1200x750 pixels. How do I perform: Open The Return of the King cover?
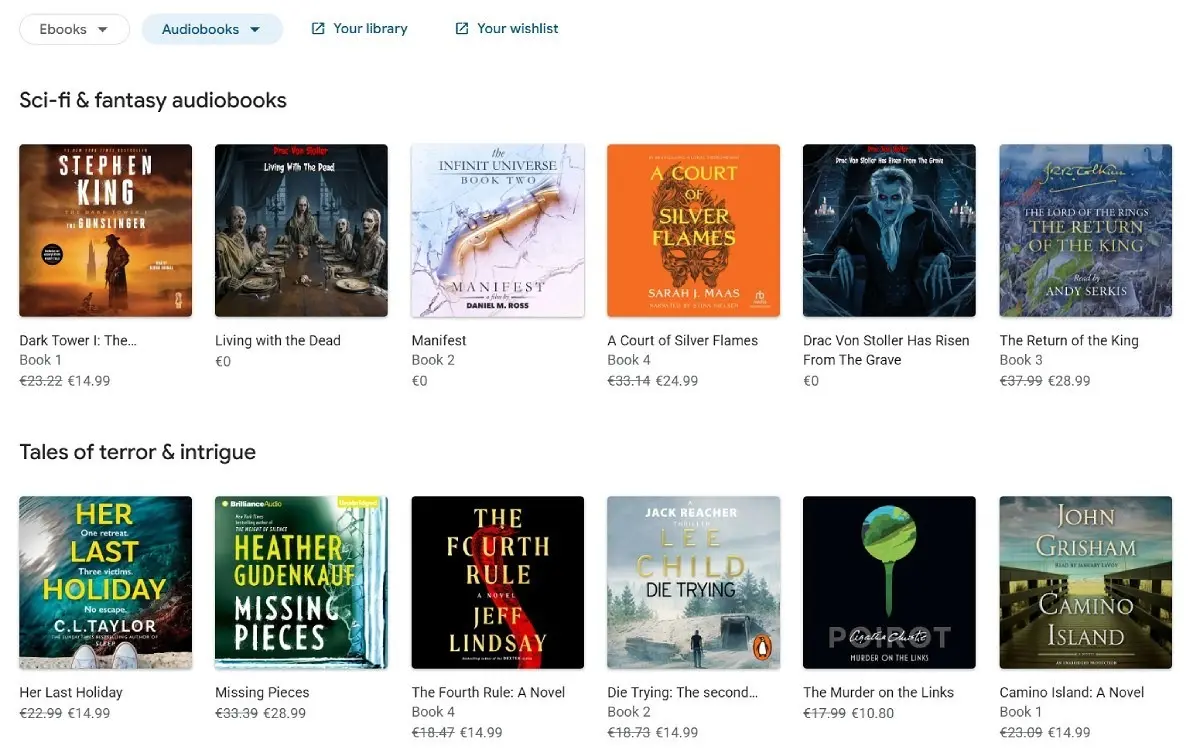click(1086, 231)
